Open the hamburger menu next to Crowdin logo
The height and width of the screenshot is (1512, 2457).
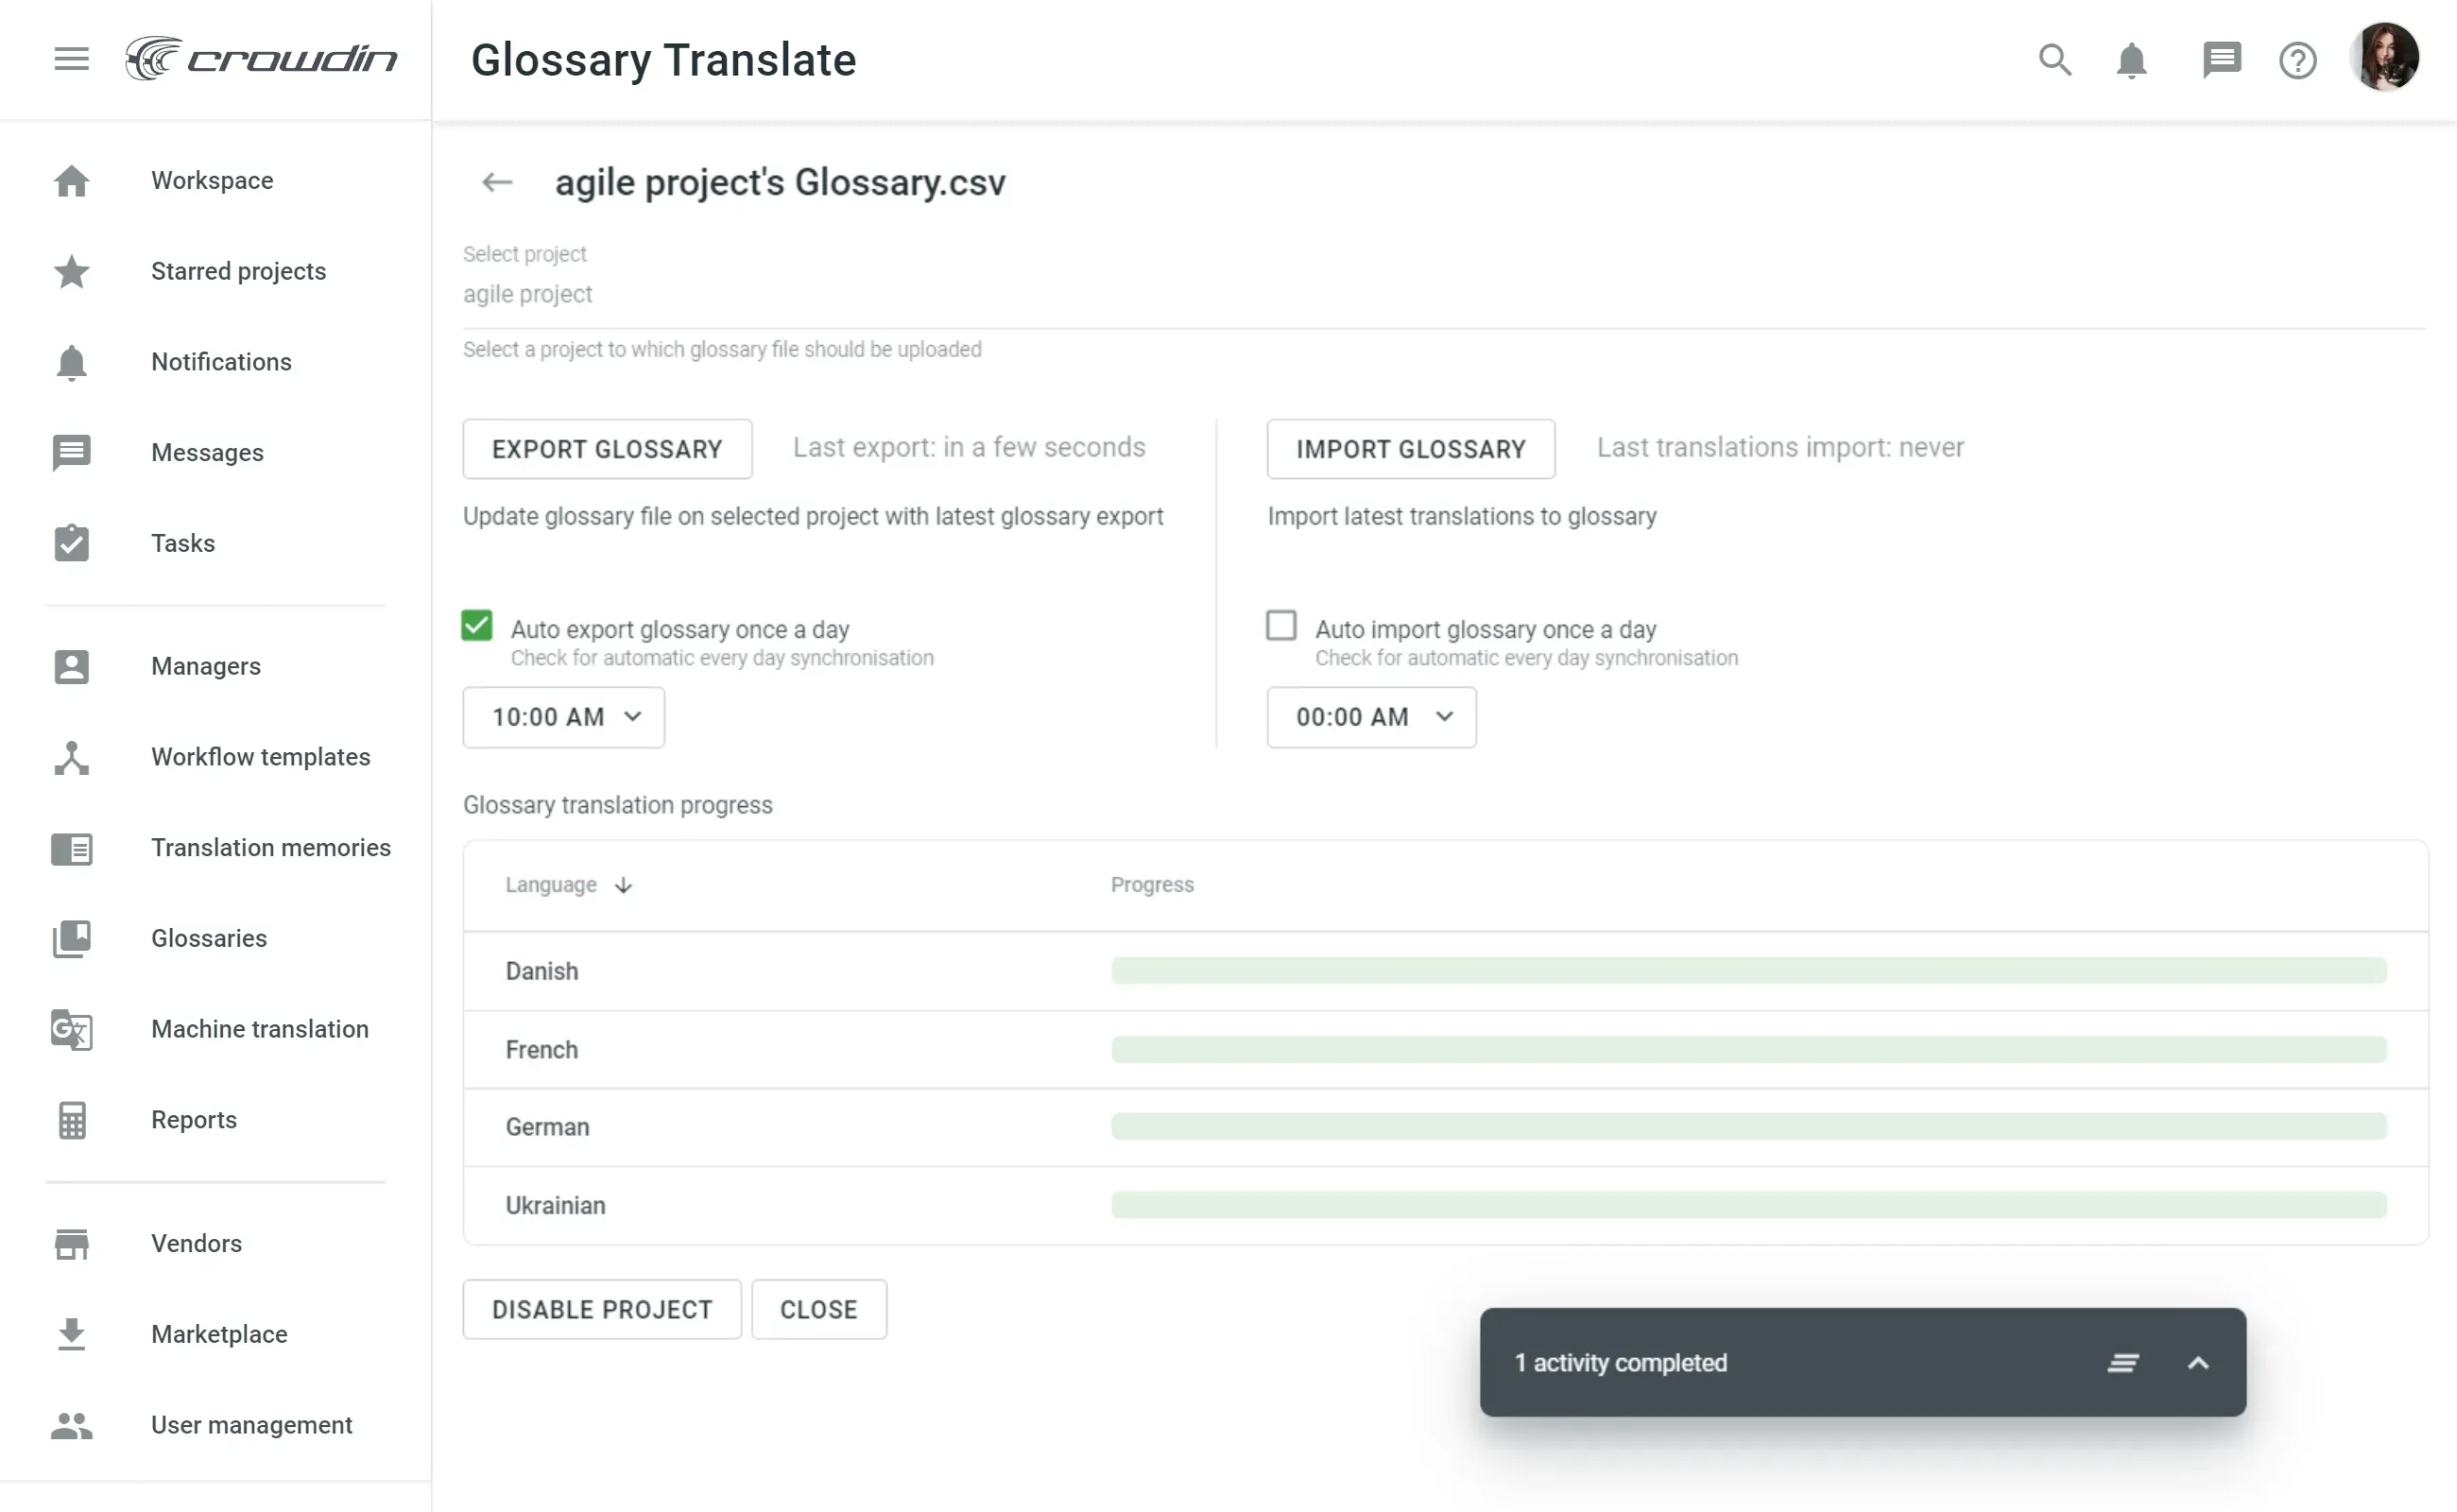[71, 58]
